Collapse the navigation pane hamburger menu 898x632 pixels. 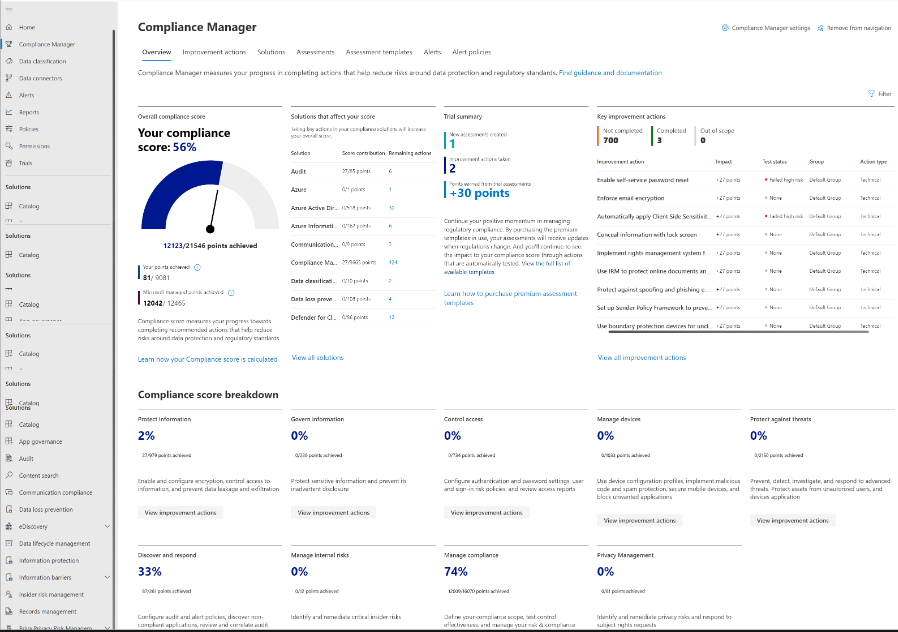(x=9, y=10)
